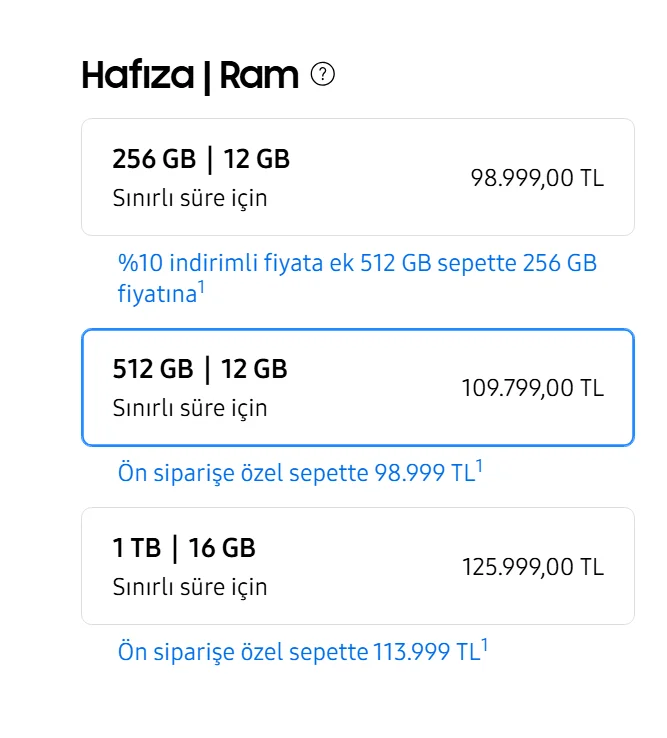Open the %10 indirimli fiyata promo link
The image size is (667, 738).
(x=356, y=264)
